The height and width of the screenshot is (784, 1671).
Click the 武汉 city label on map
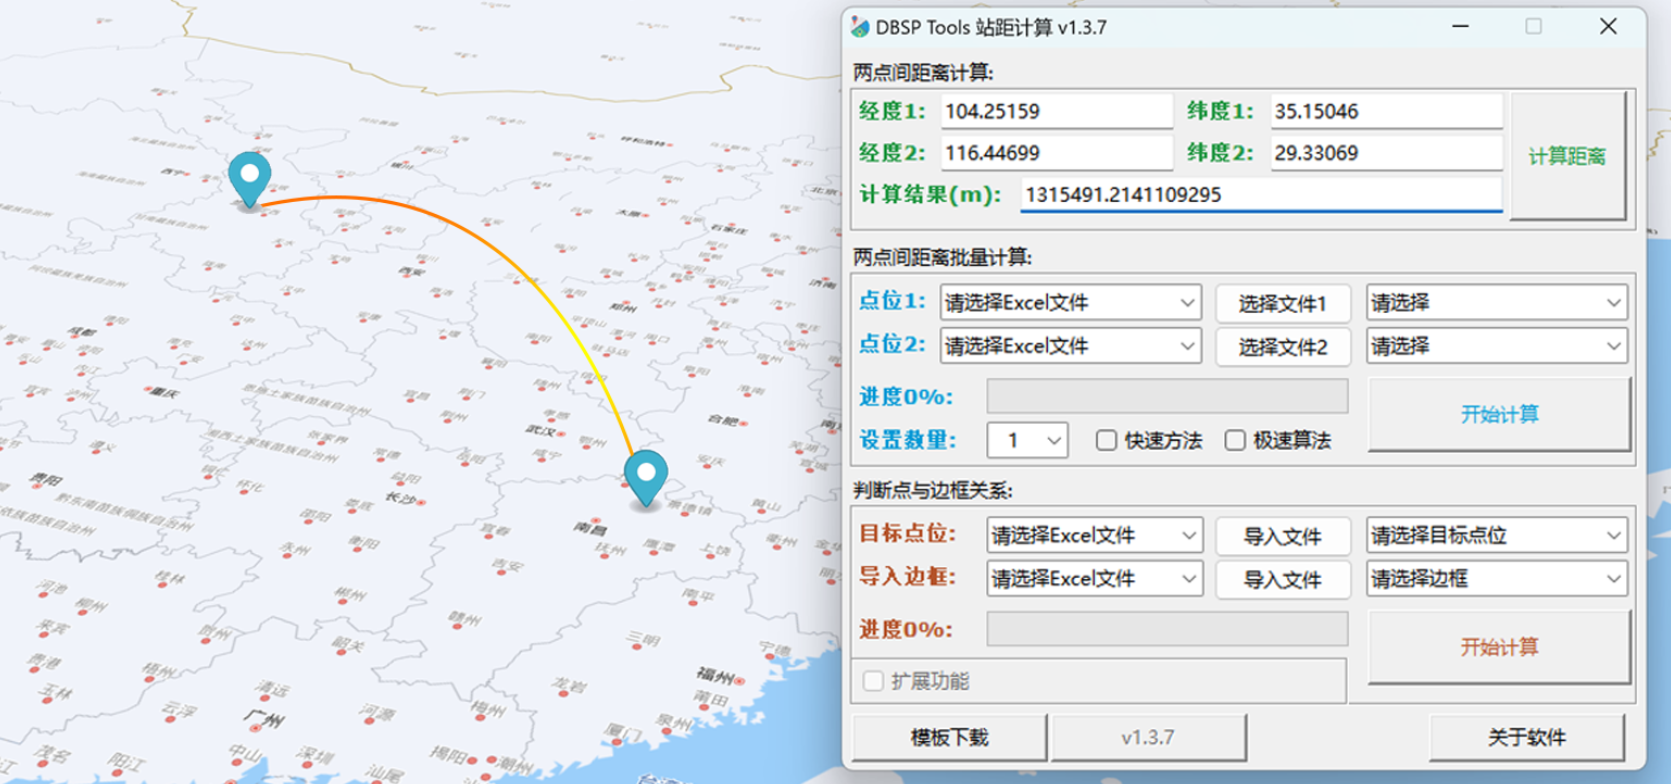[541, 429]
